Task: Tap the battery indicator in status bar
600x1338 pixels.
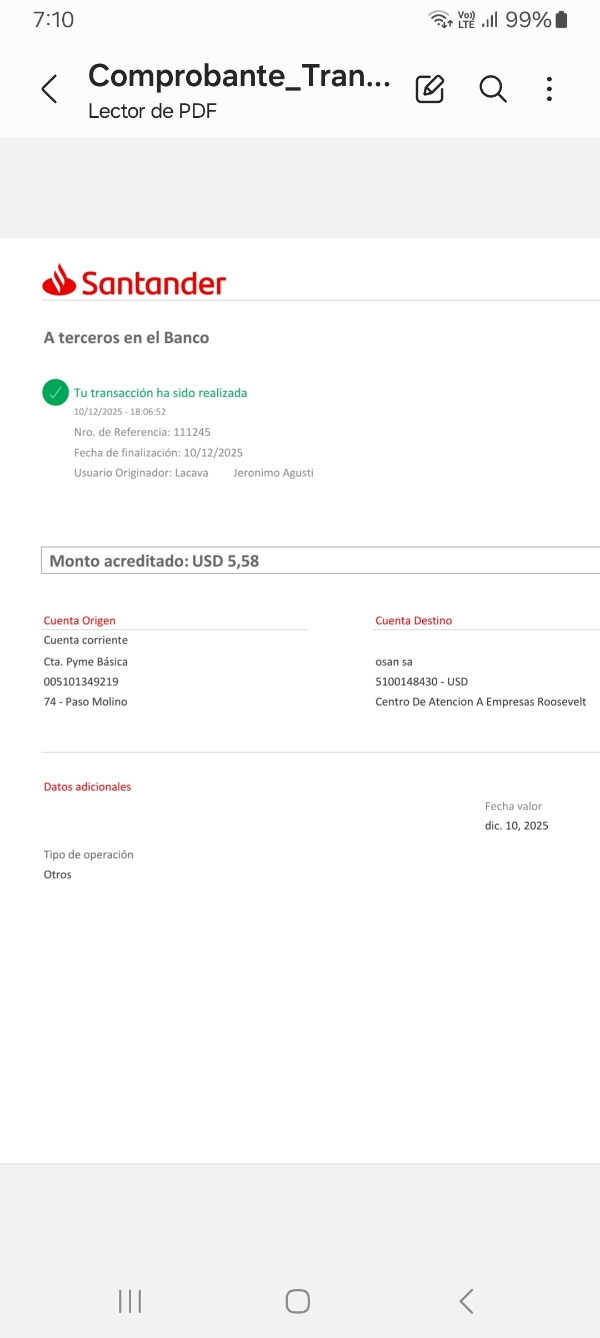Action: click(561, 19)
